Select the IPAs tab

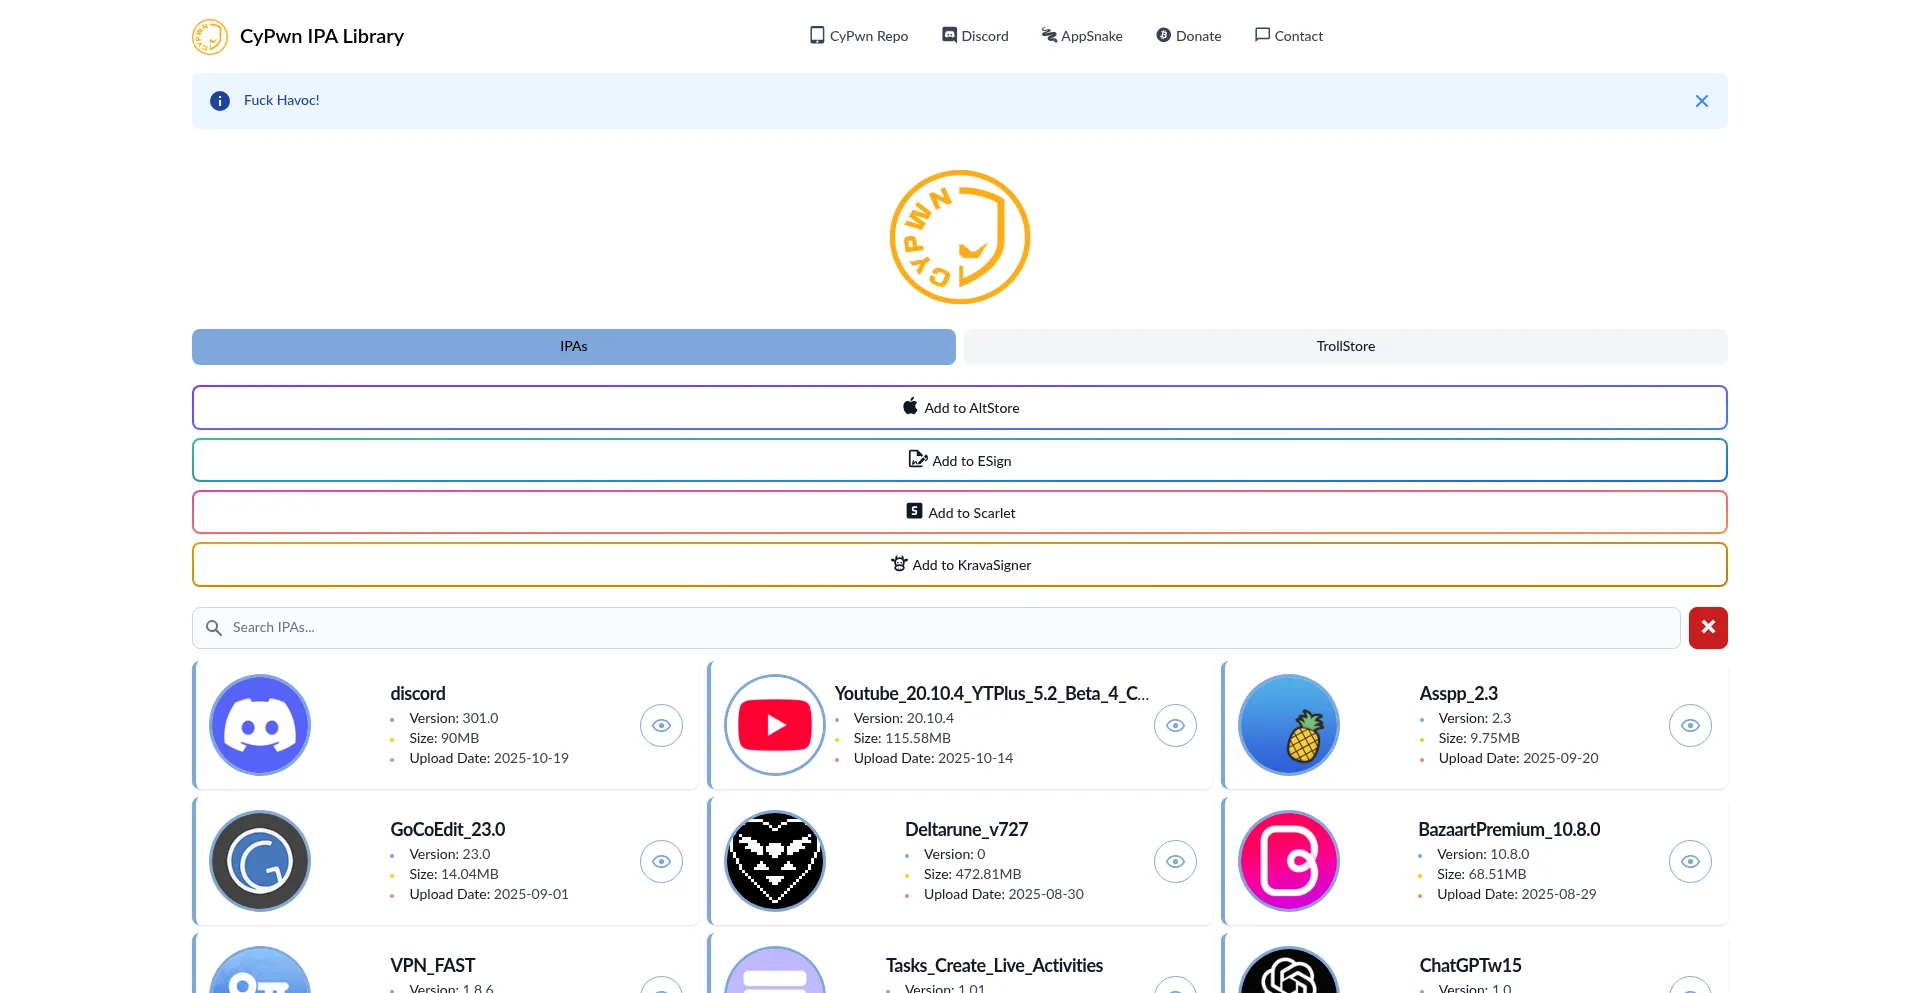coord(573,347)
